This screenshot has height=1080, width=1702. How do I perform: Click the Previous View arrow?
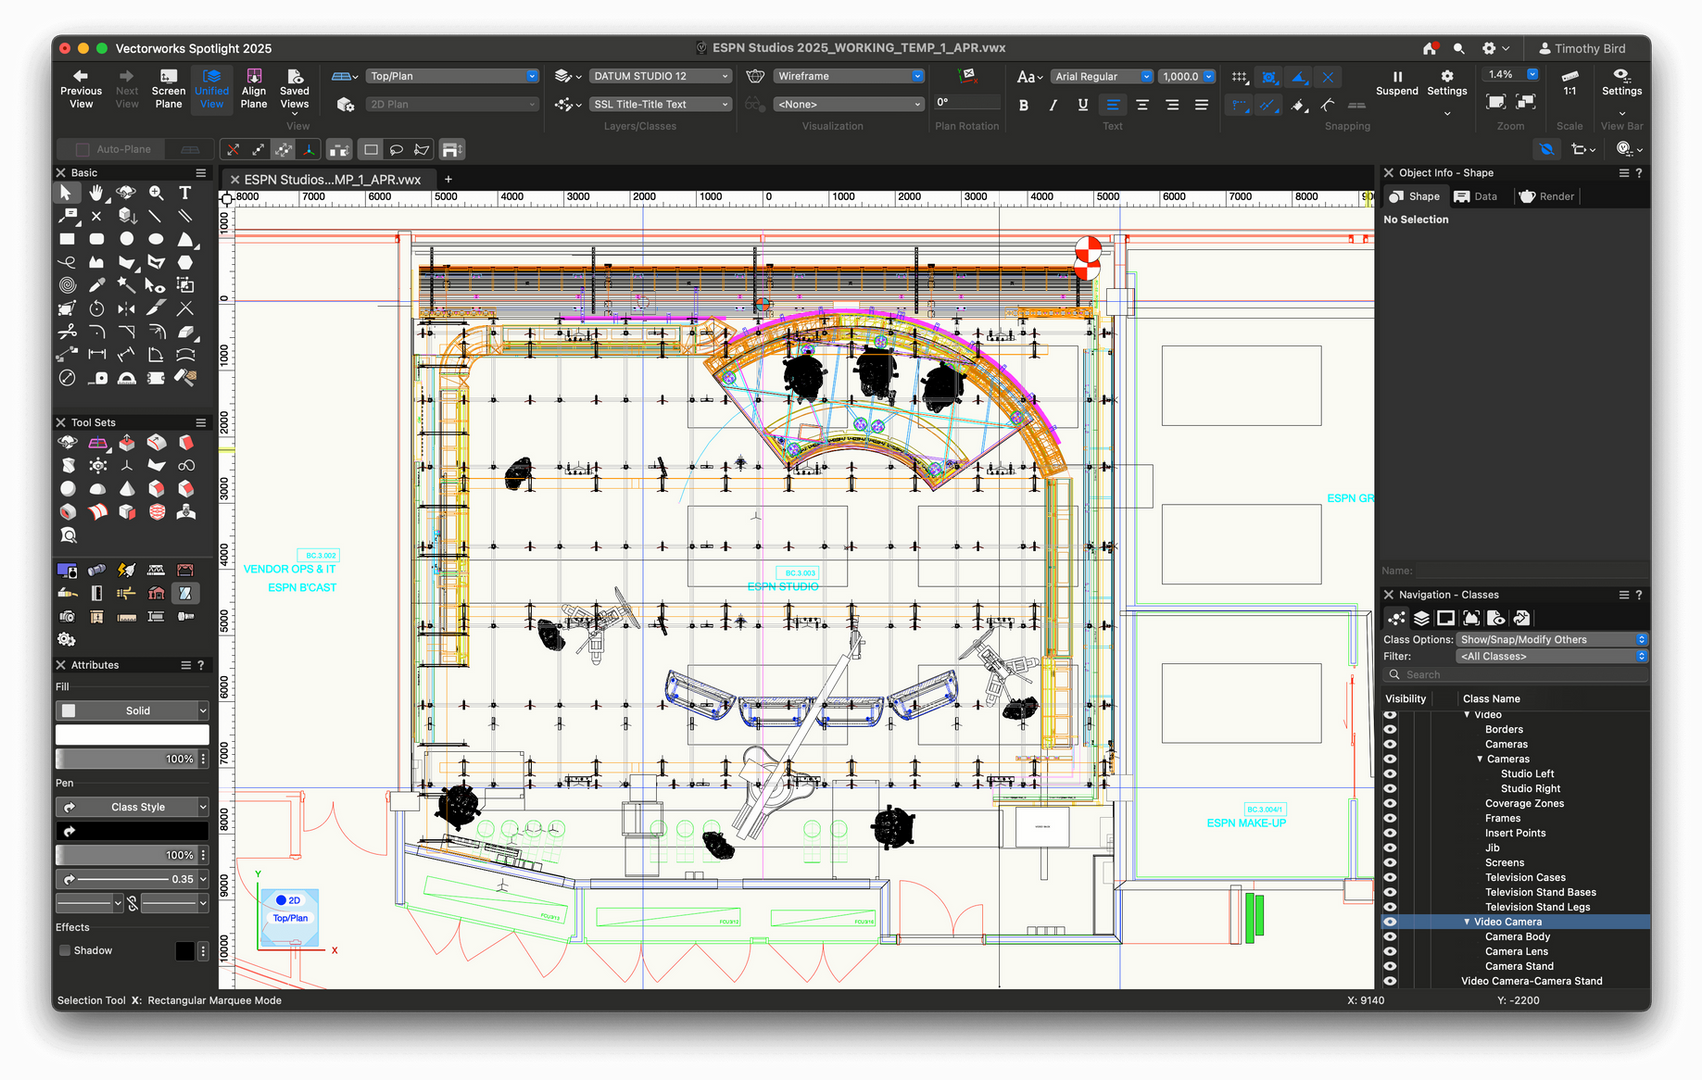point(81,89)
